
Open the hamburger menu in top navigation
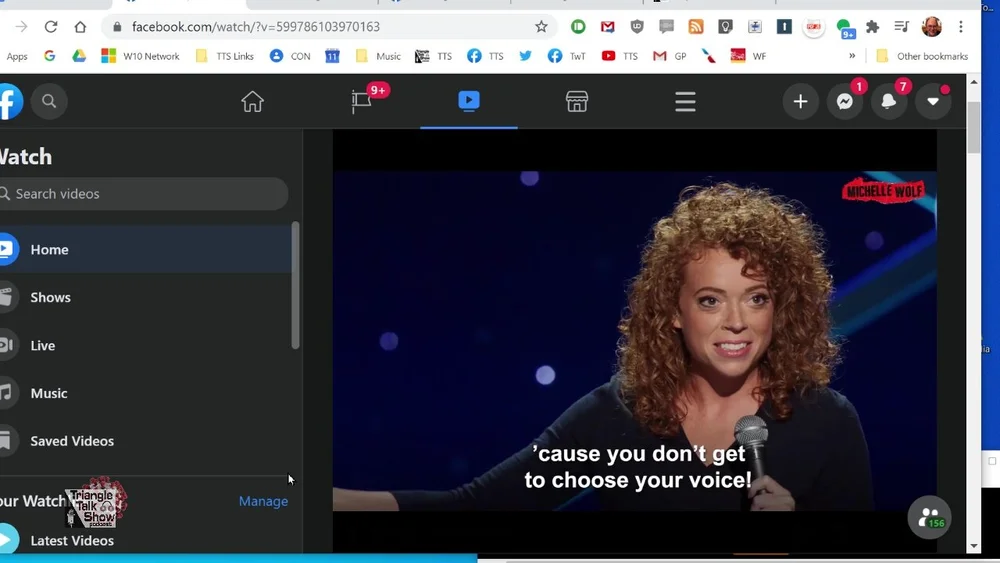coord(686,101)
